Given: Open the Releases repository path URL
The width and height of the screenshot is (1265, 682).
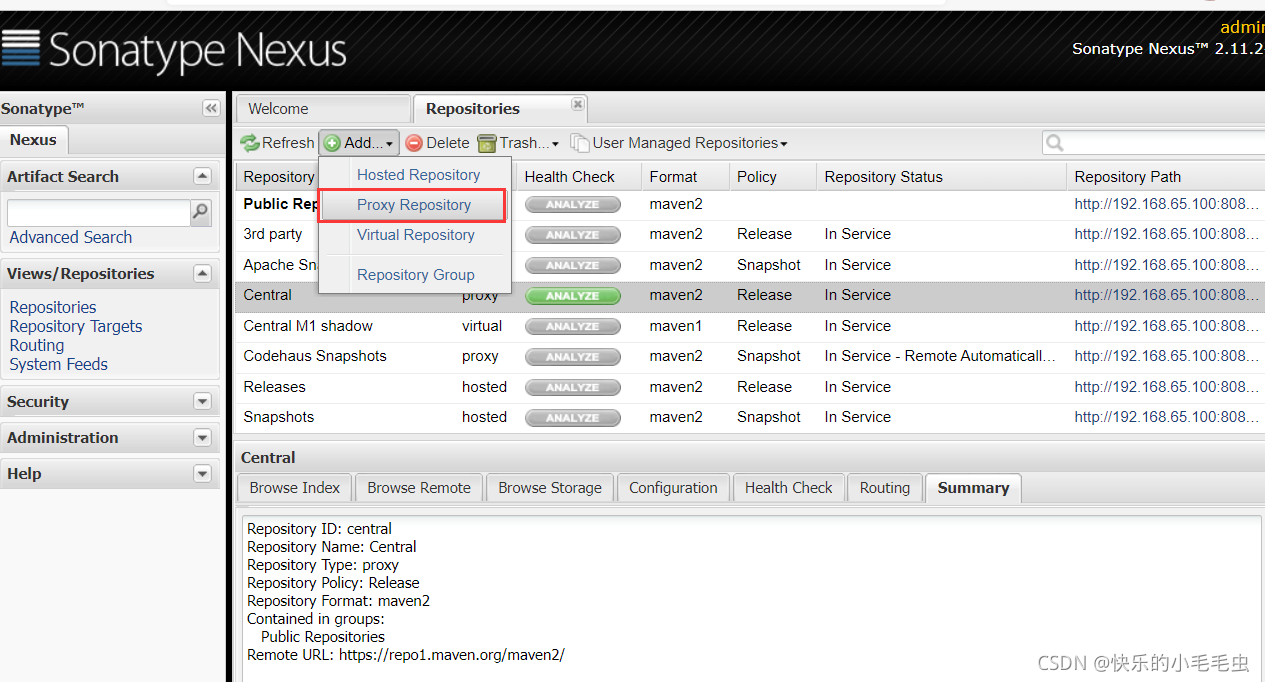Looking at the screenshot, I should click(x=1167, y=387).
